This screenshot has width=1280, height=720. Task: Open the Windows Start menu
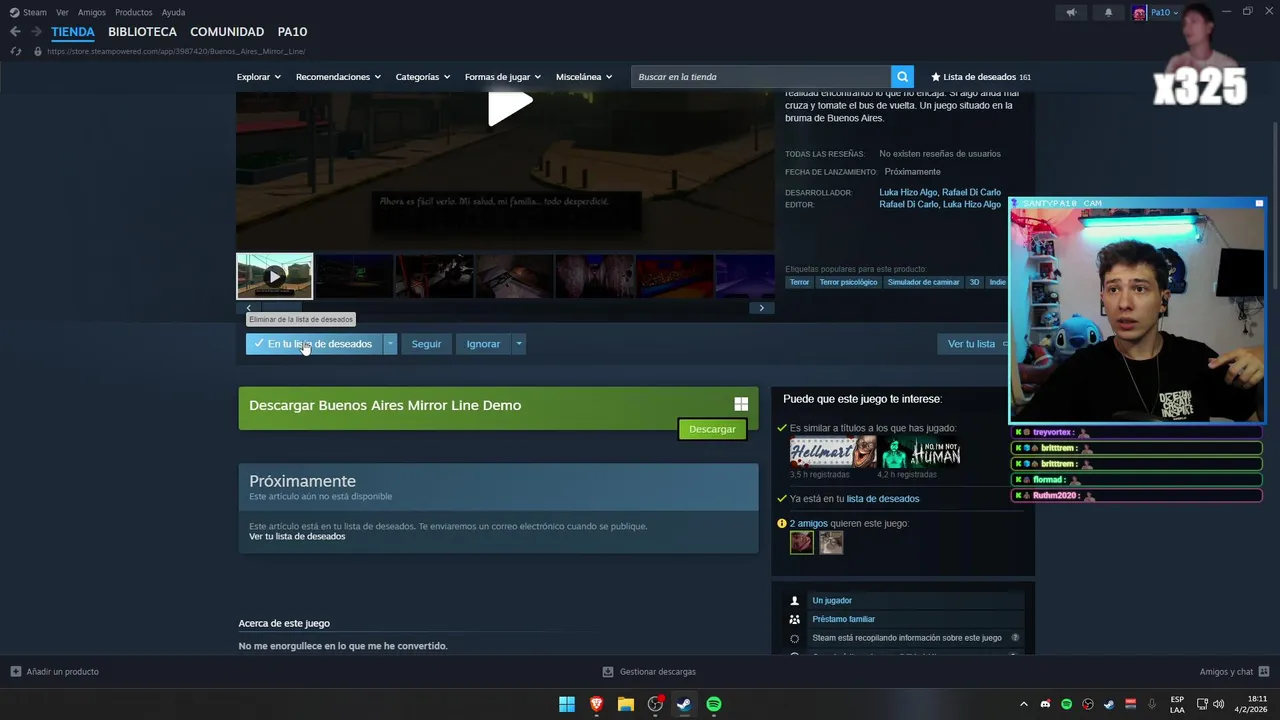[x=567, y=704]
